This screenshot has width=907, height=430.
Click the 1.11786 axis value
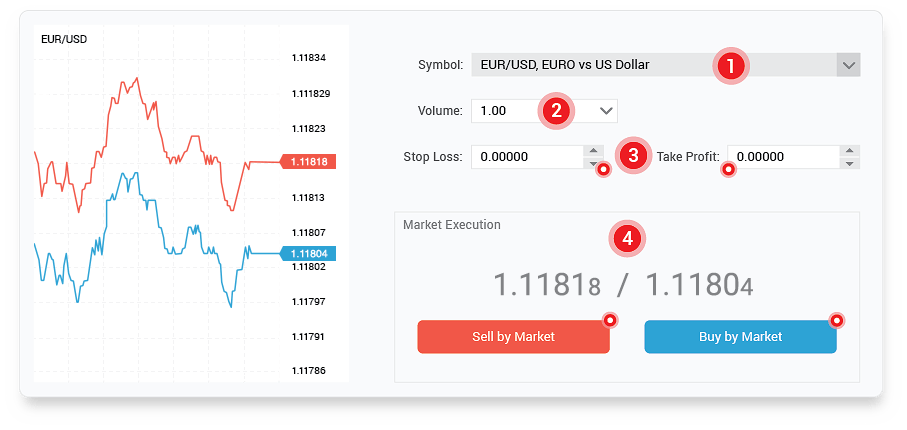(x=309, y=371)
